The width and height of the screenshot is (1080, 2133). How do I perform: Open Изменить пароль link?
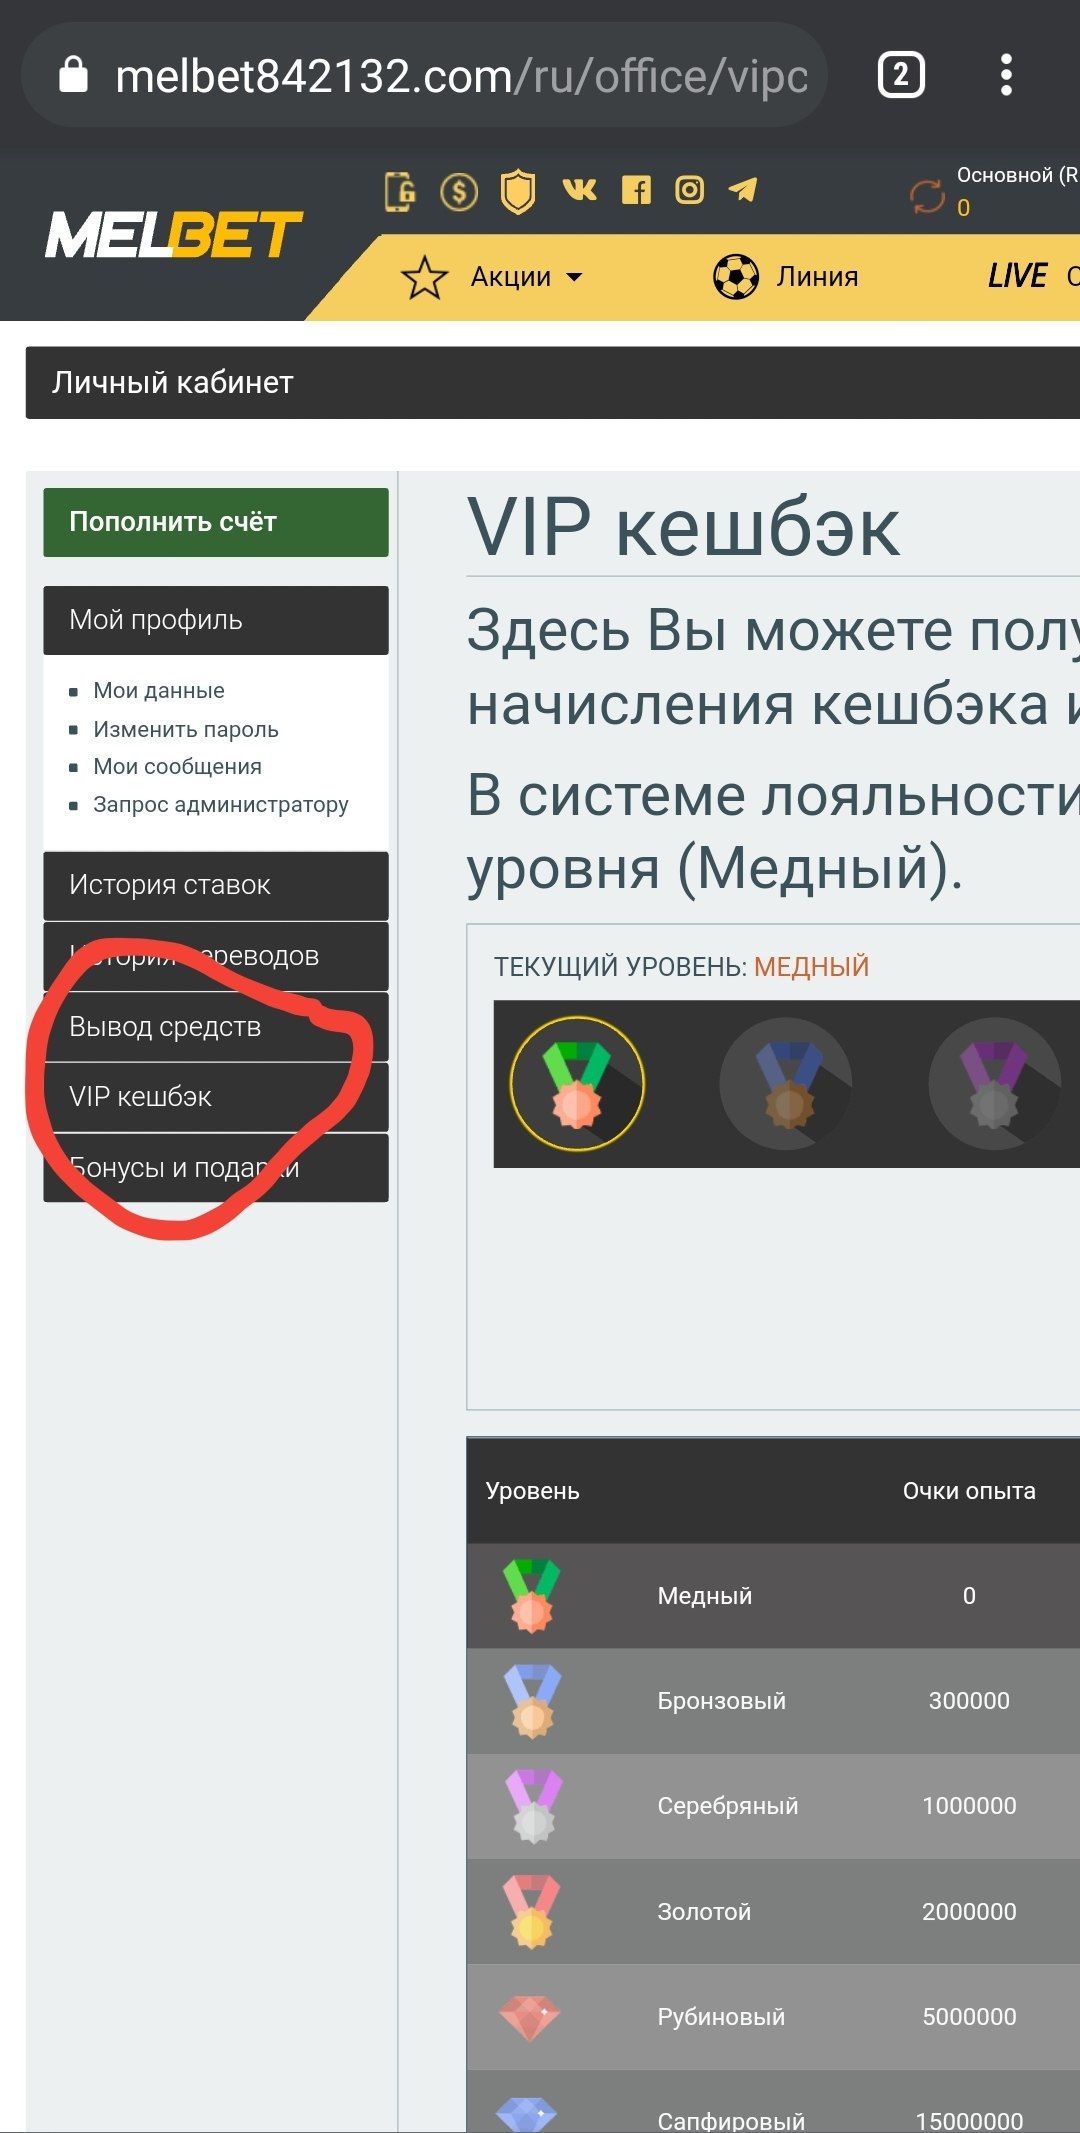[186, 729]
